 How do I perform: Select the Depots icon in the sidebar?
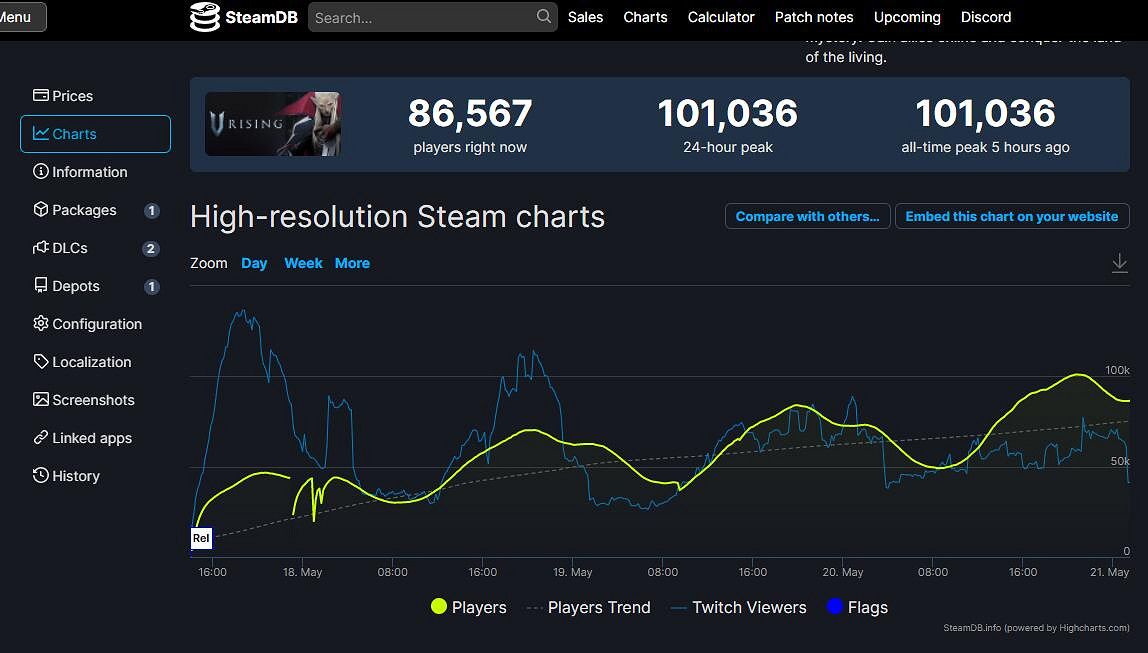click(x=41, y=285)
